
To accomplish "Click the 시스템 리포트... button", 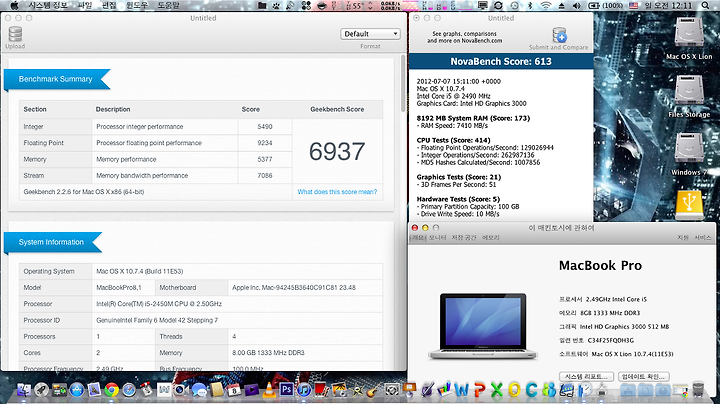I will point(586,376).
